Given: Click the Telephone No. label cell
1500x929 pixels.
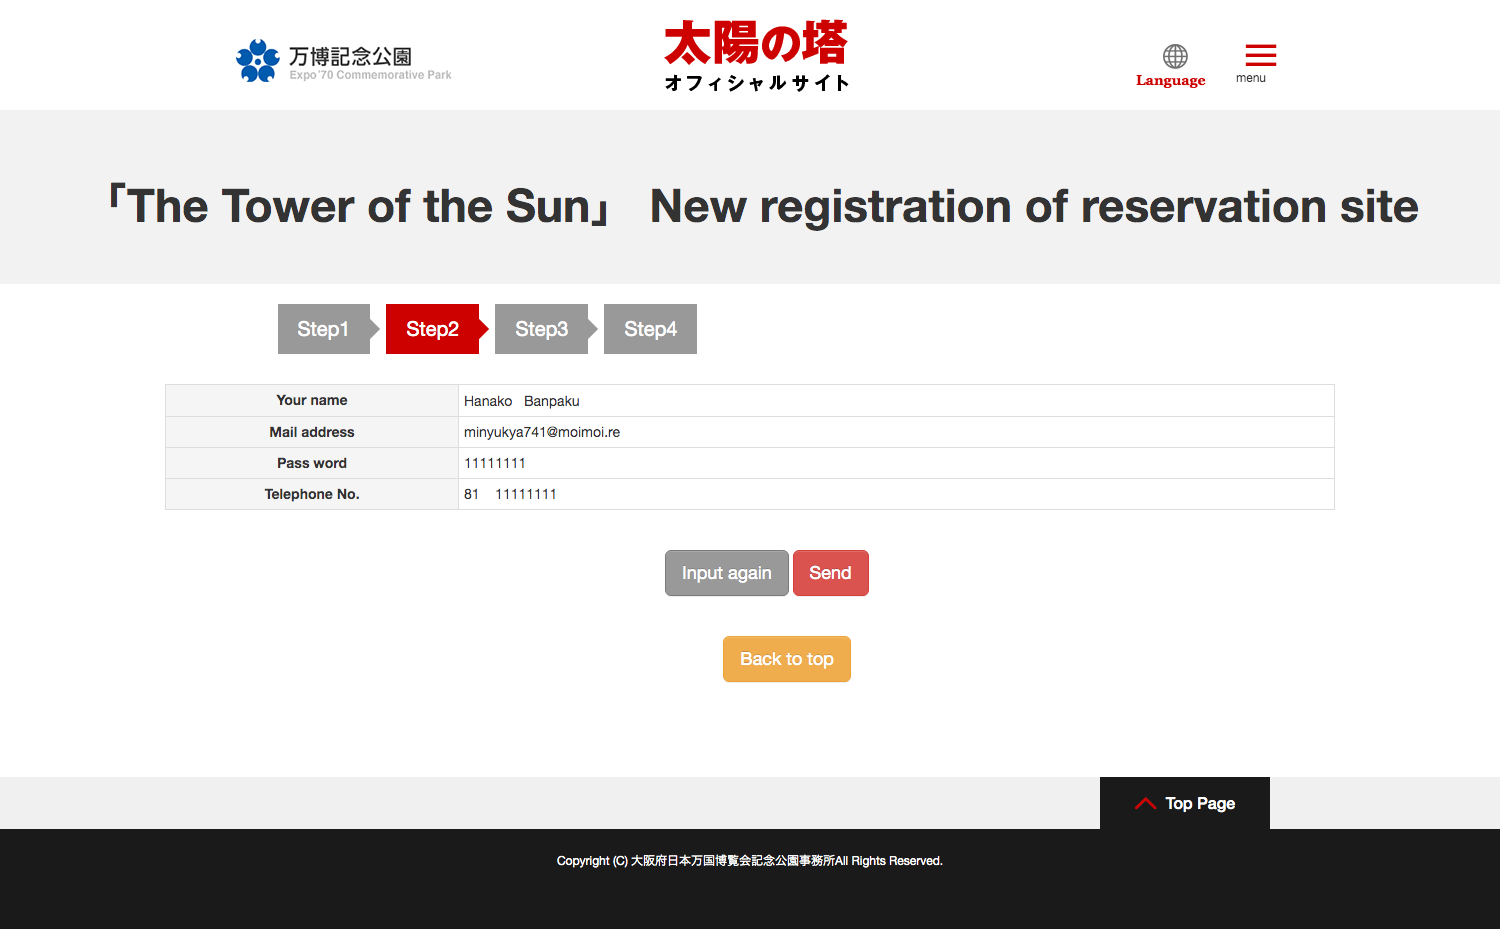Looking at the screenshot, I should tap(312, 494).
